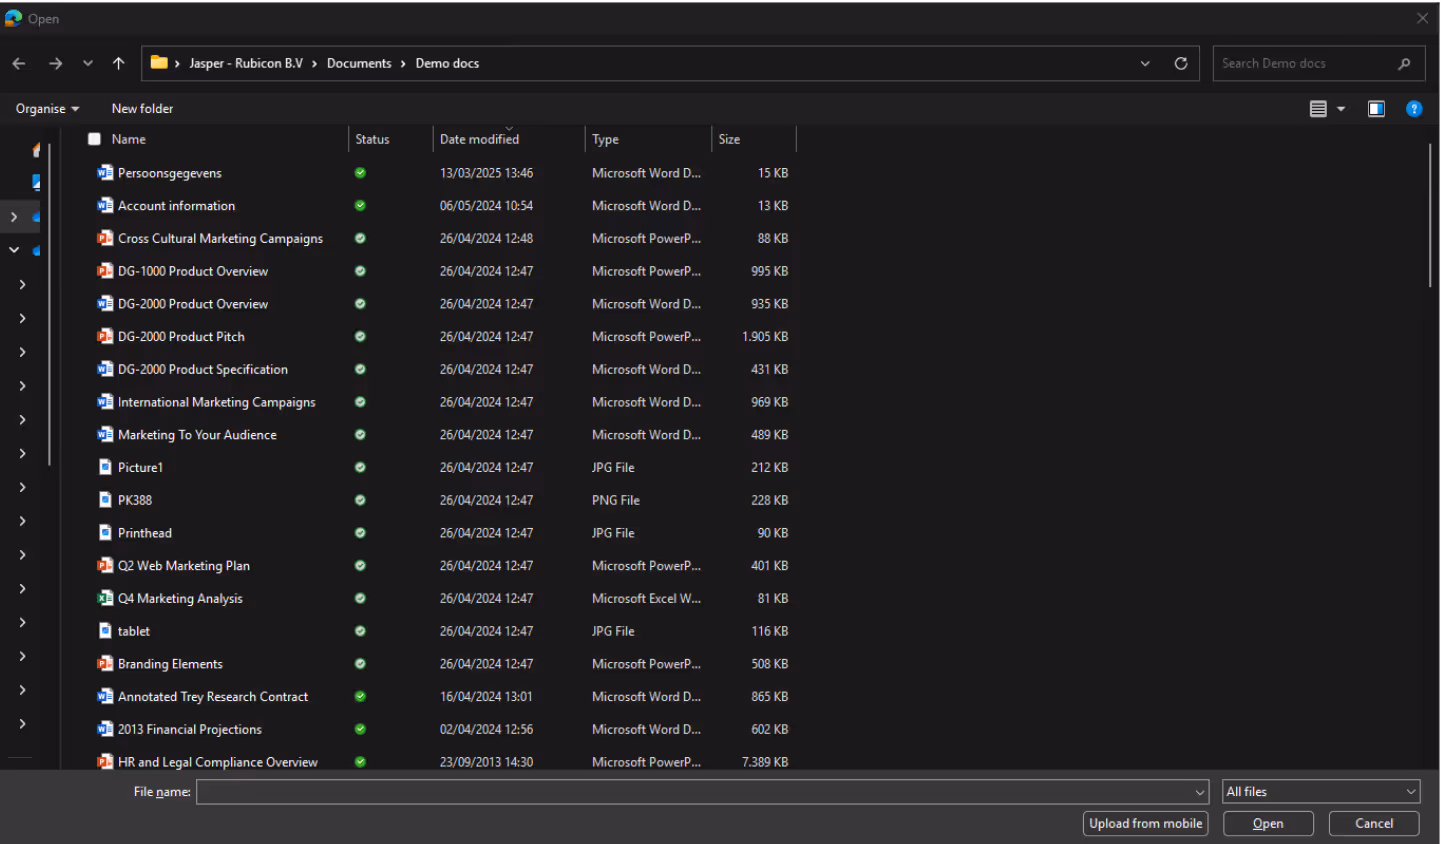Go forward using the forward arrow

point(56,63)
